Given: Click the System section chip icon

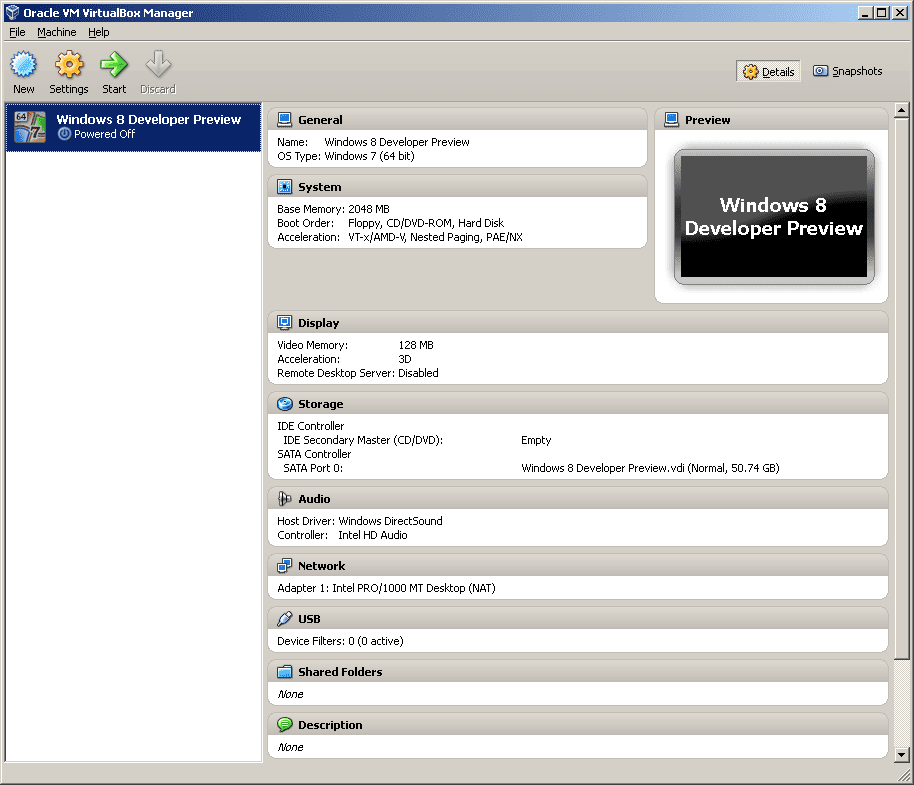Looking at the screenshot, I should (284, 186).
